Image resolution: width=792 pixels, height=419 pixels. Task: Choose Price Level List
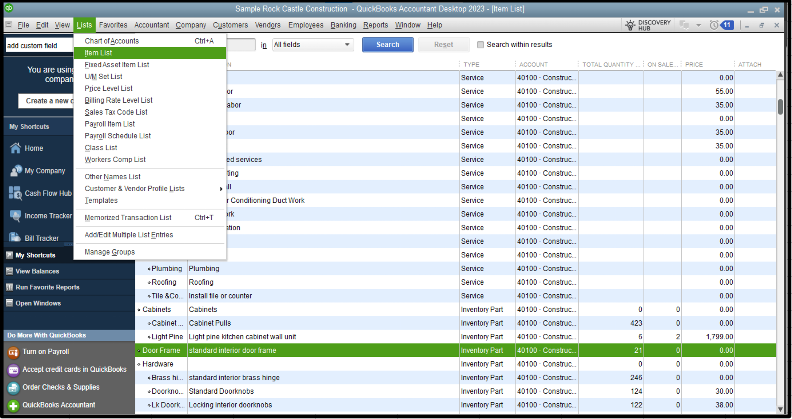[x=150, y=88]
